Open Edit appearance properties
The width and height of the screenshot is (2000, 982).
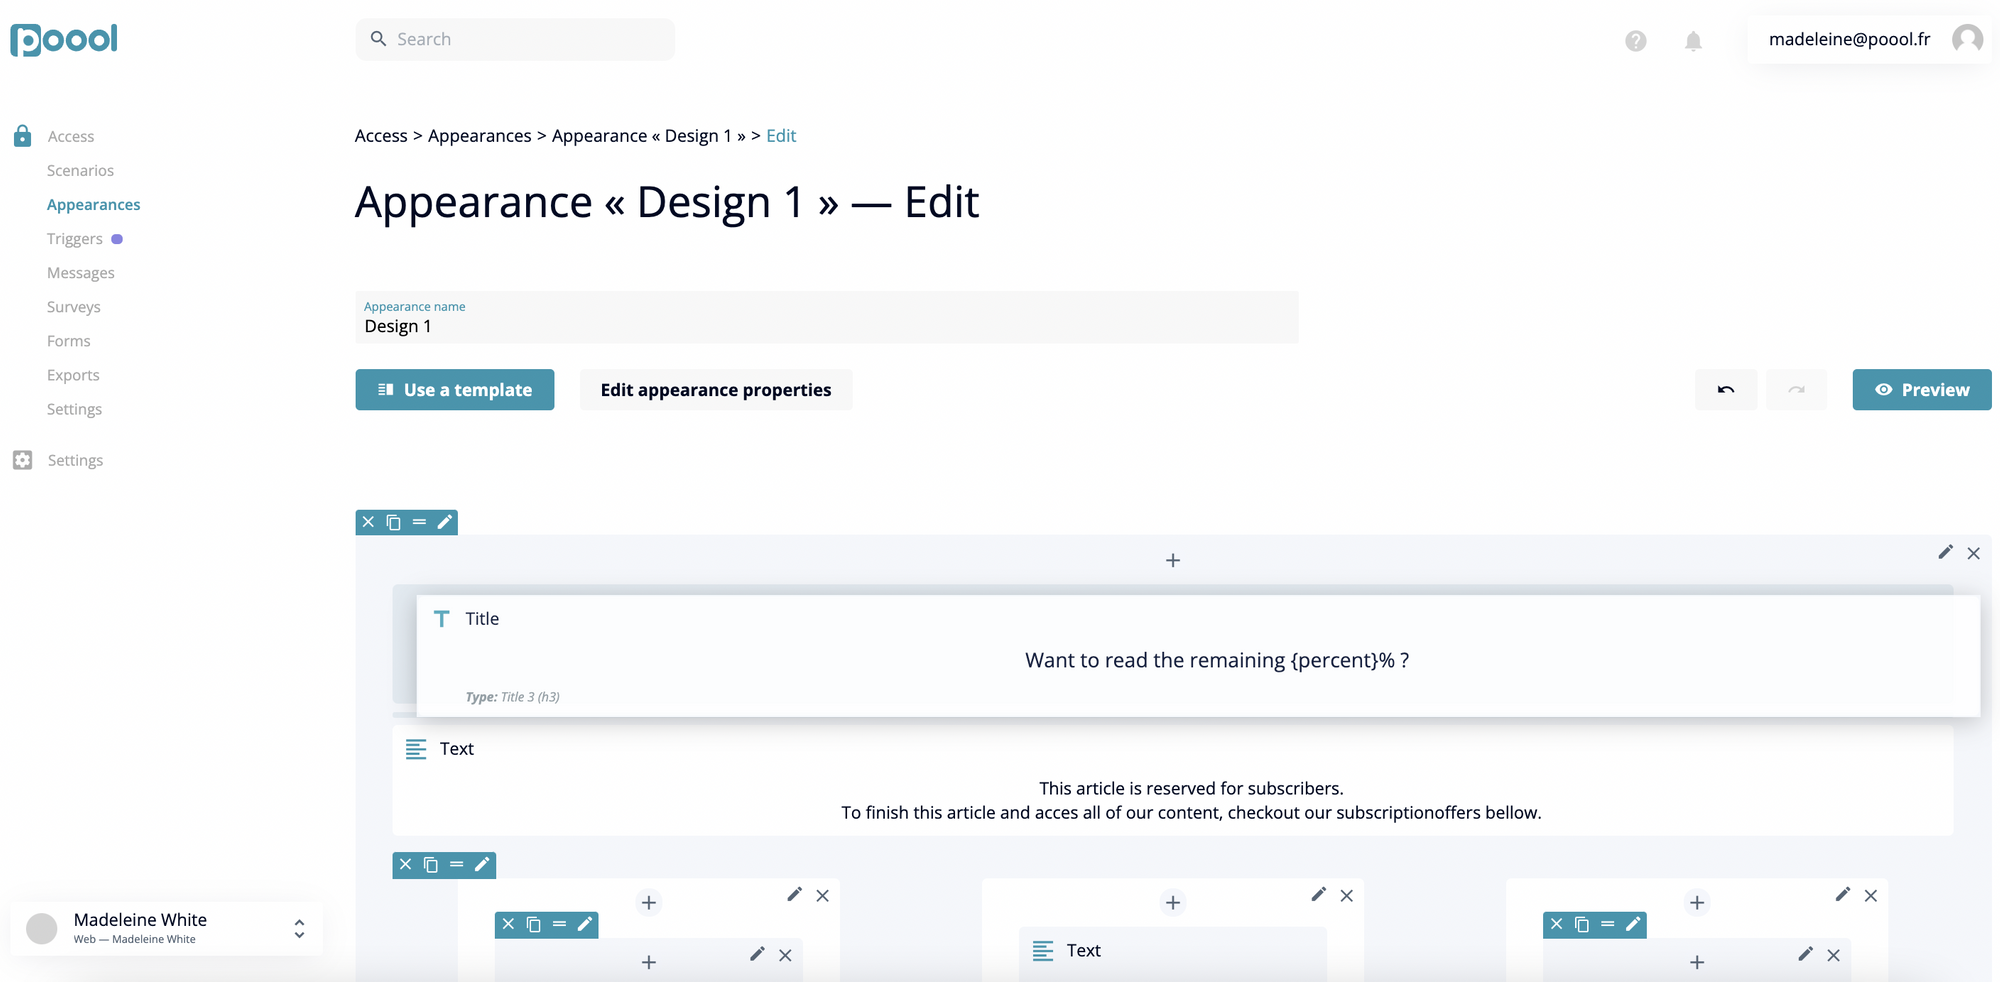pos(715,389)
